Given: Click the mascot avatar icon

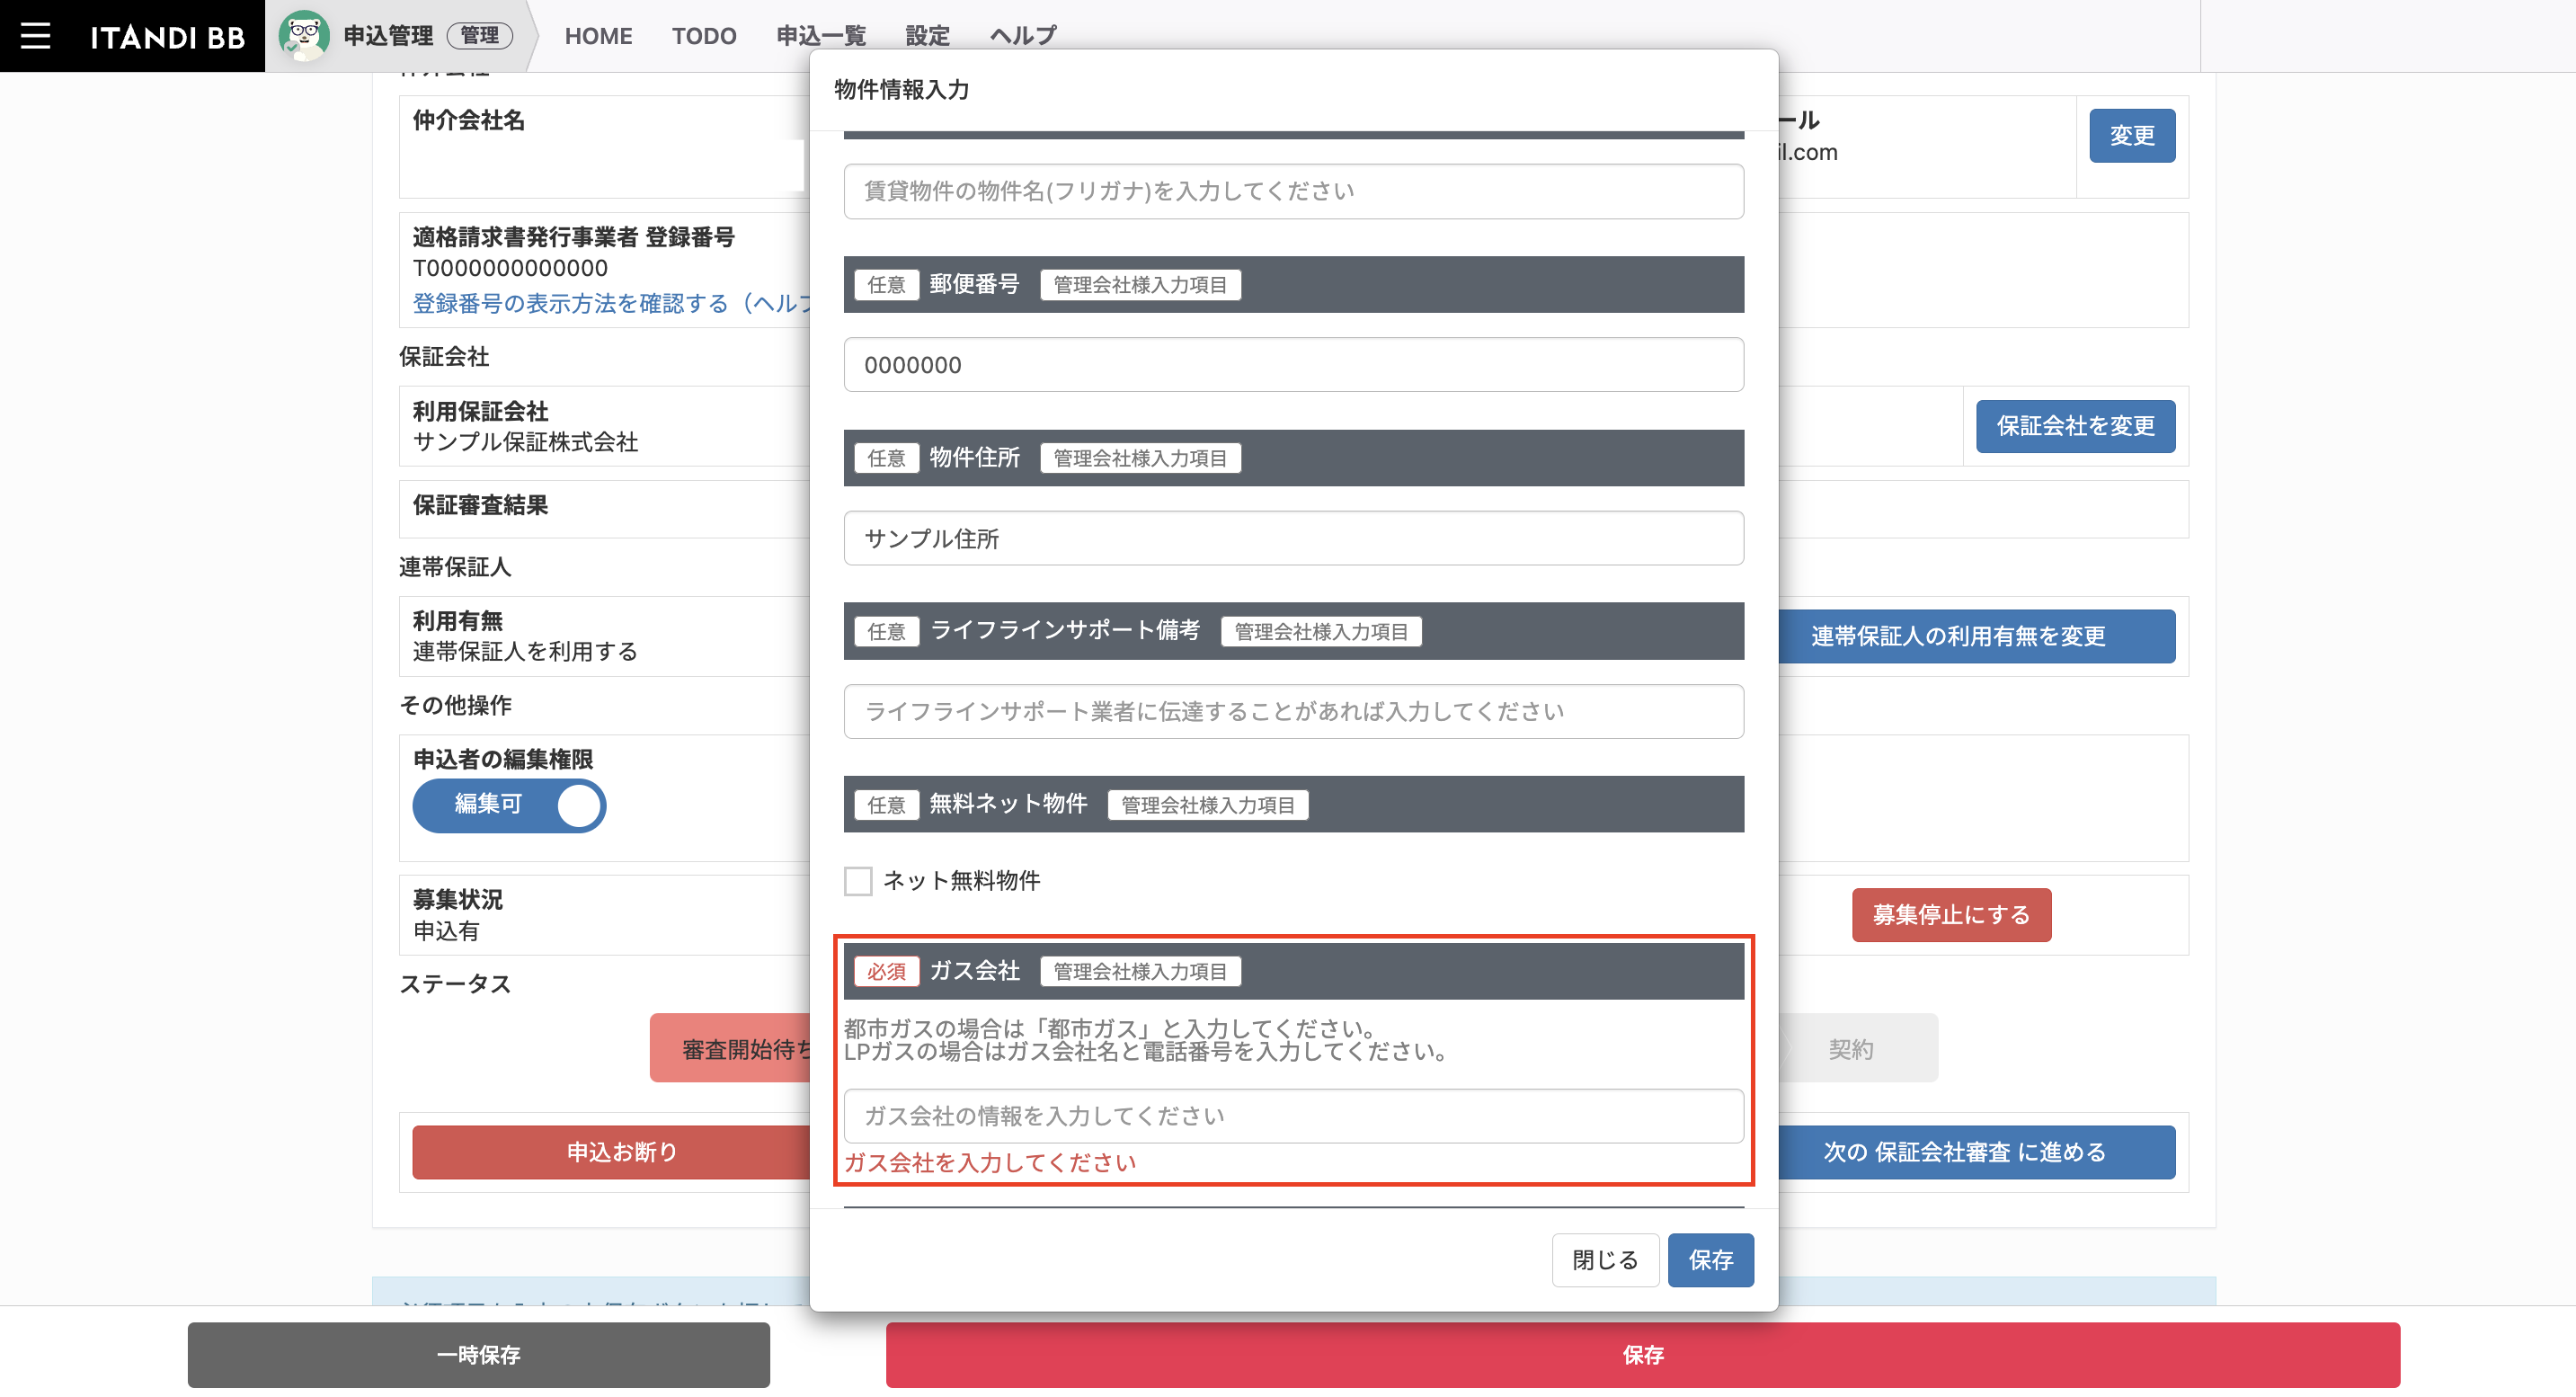Looking at the screenshot, I should tap(304, 36).
